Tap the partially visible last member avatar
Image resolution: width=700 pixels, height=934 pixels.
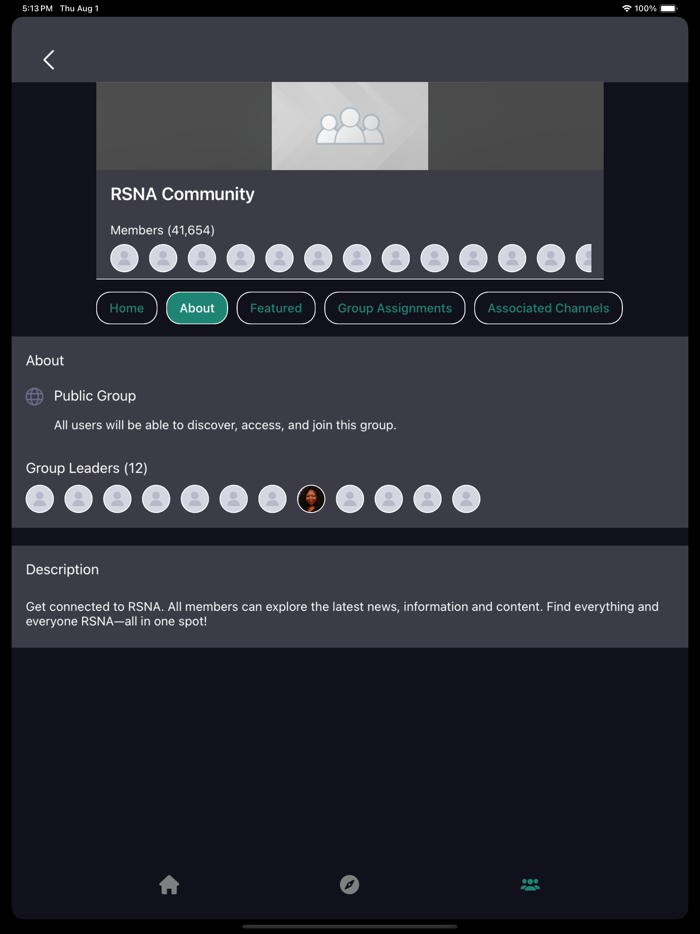pyautogui.click(x=586, y=258)
